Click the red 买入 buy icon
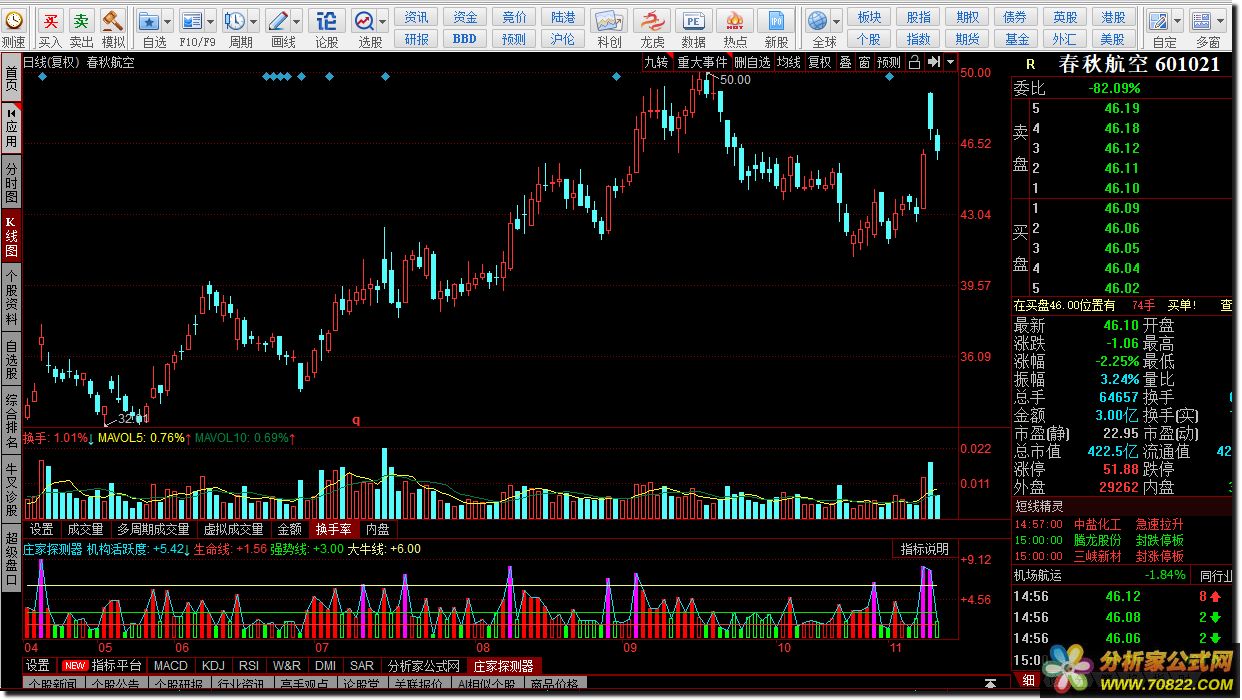 [50, 20]
